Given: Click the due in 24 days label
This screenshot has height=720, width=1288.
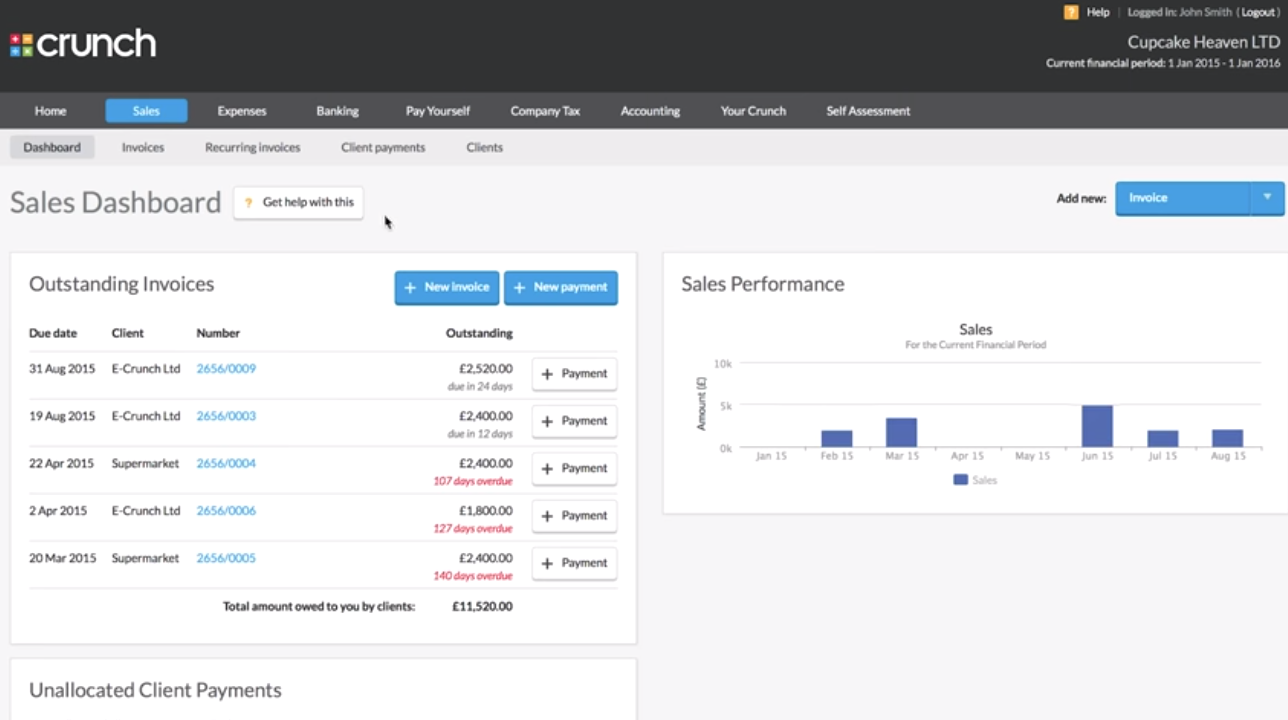Looking at the screenshot, I should [480, 386].
